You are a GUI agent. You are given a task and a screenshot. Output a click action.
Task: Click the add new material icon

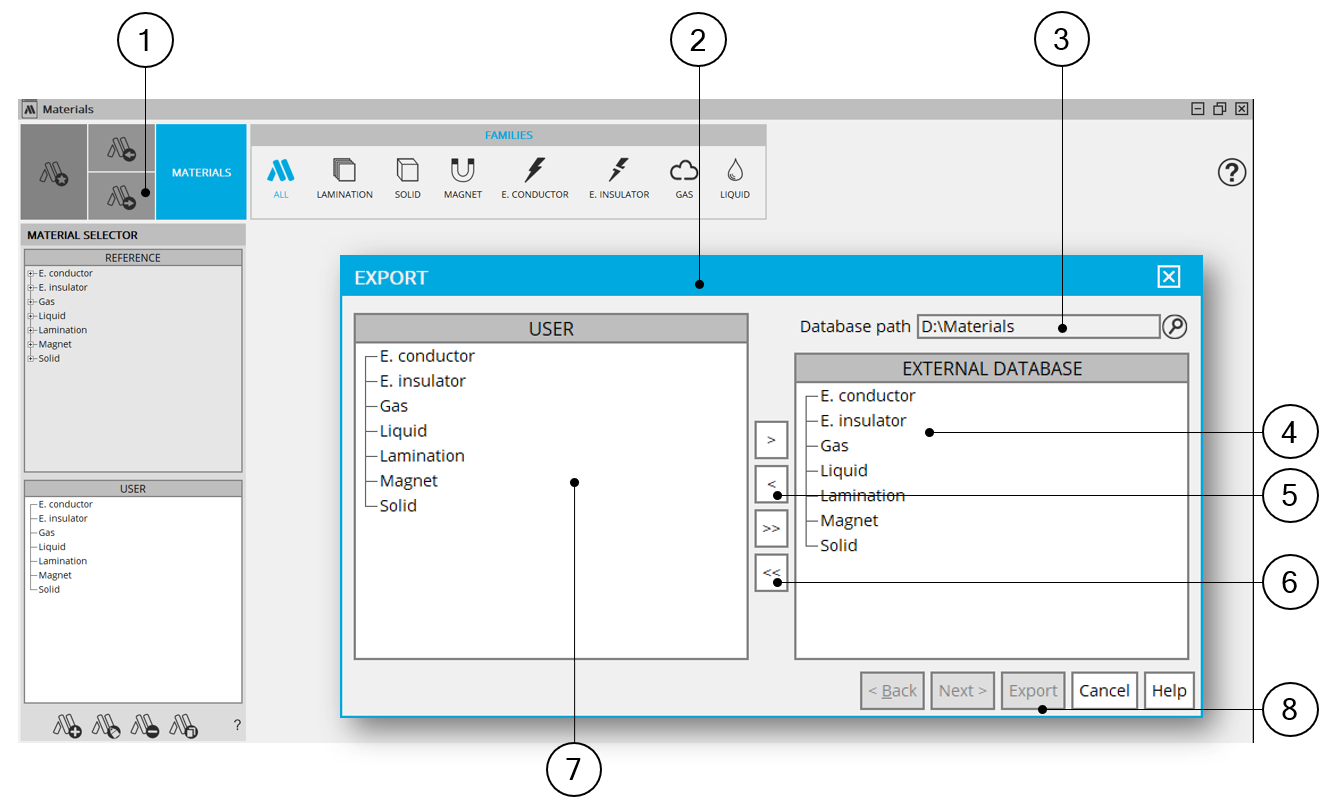pyautogui.click(x=68, y=726)
